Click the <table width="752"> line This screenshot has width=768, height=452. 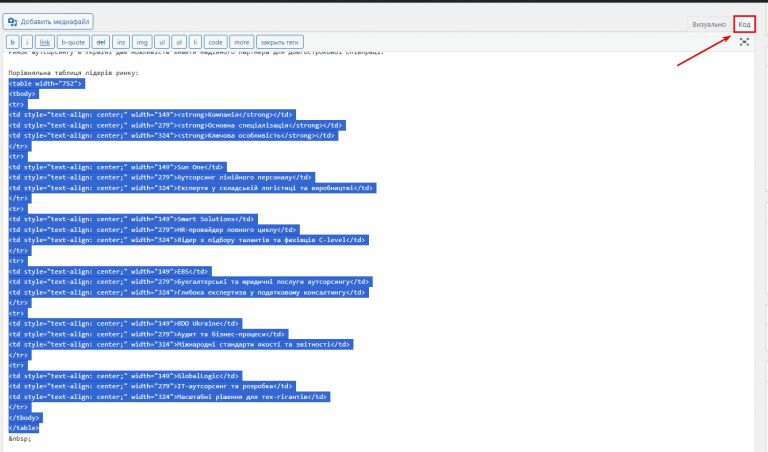point(47,84)
